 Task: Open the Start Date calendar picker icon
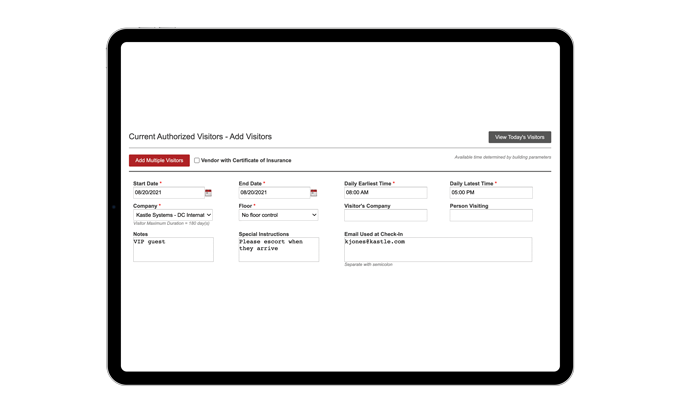208,193
